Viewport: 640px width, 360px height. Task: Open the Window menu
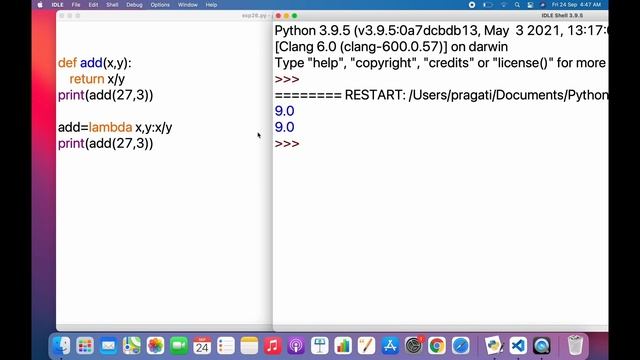pyautogui.click(x=188, y=5)
